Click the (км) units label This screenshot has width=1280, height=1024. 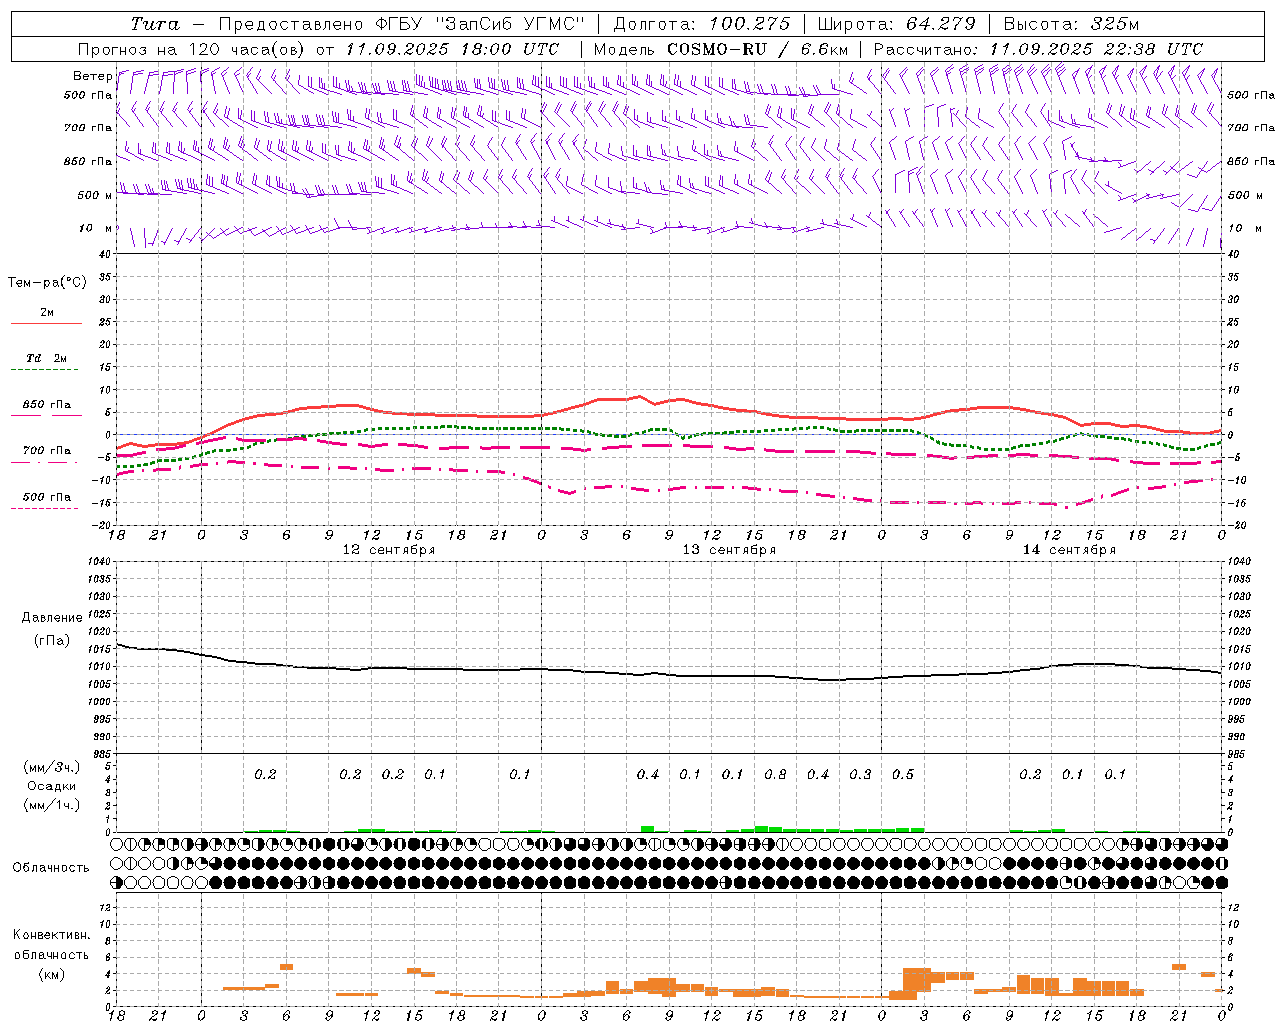(51, 974)
